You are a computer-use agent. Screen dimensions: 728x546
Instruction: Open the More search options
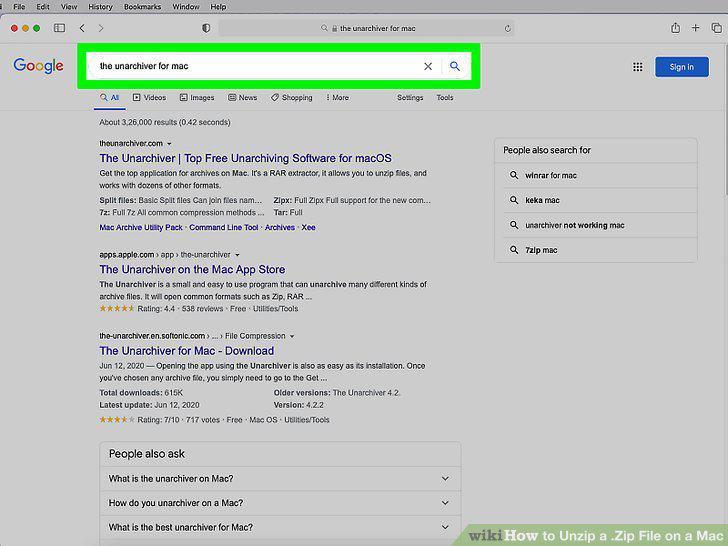(338, 98)
